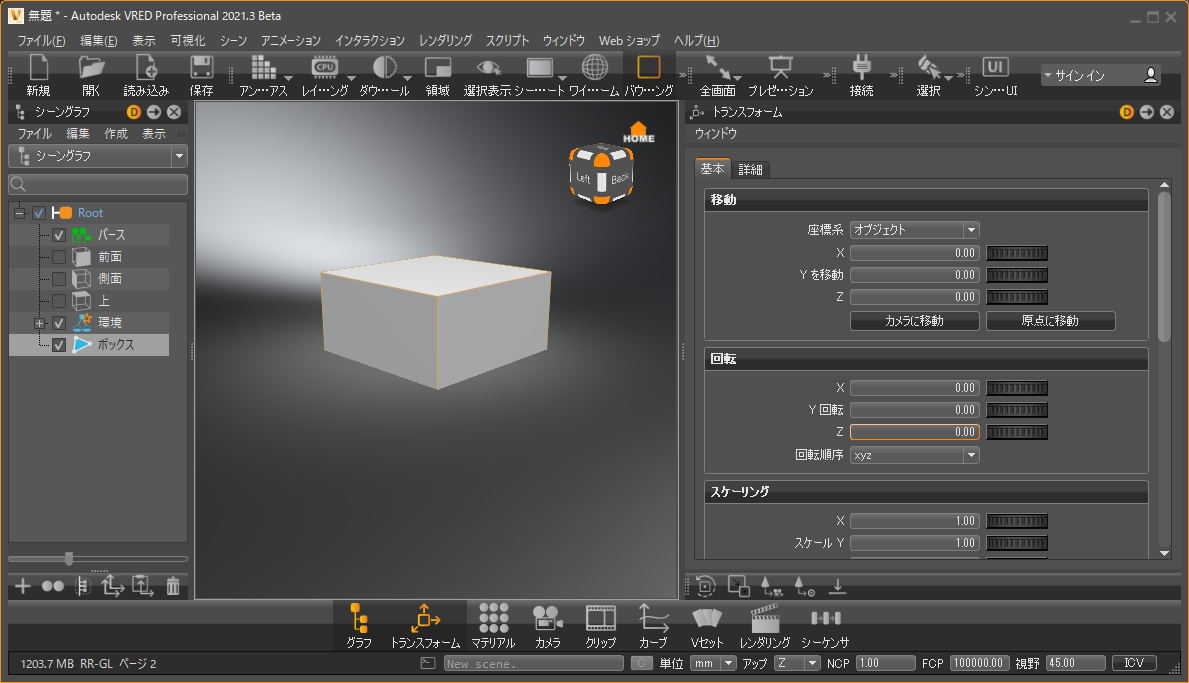Image resolution: width=1189 pixels, height=683 pixels.
Task: Open the ファイル(F) menu in menu bar
Action: coord(42,40)
